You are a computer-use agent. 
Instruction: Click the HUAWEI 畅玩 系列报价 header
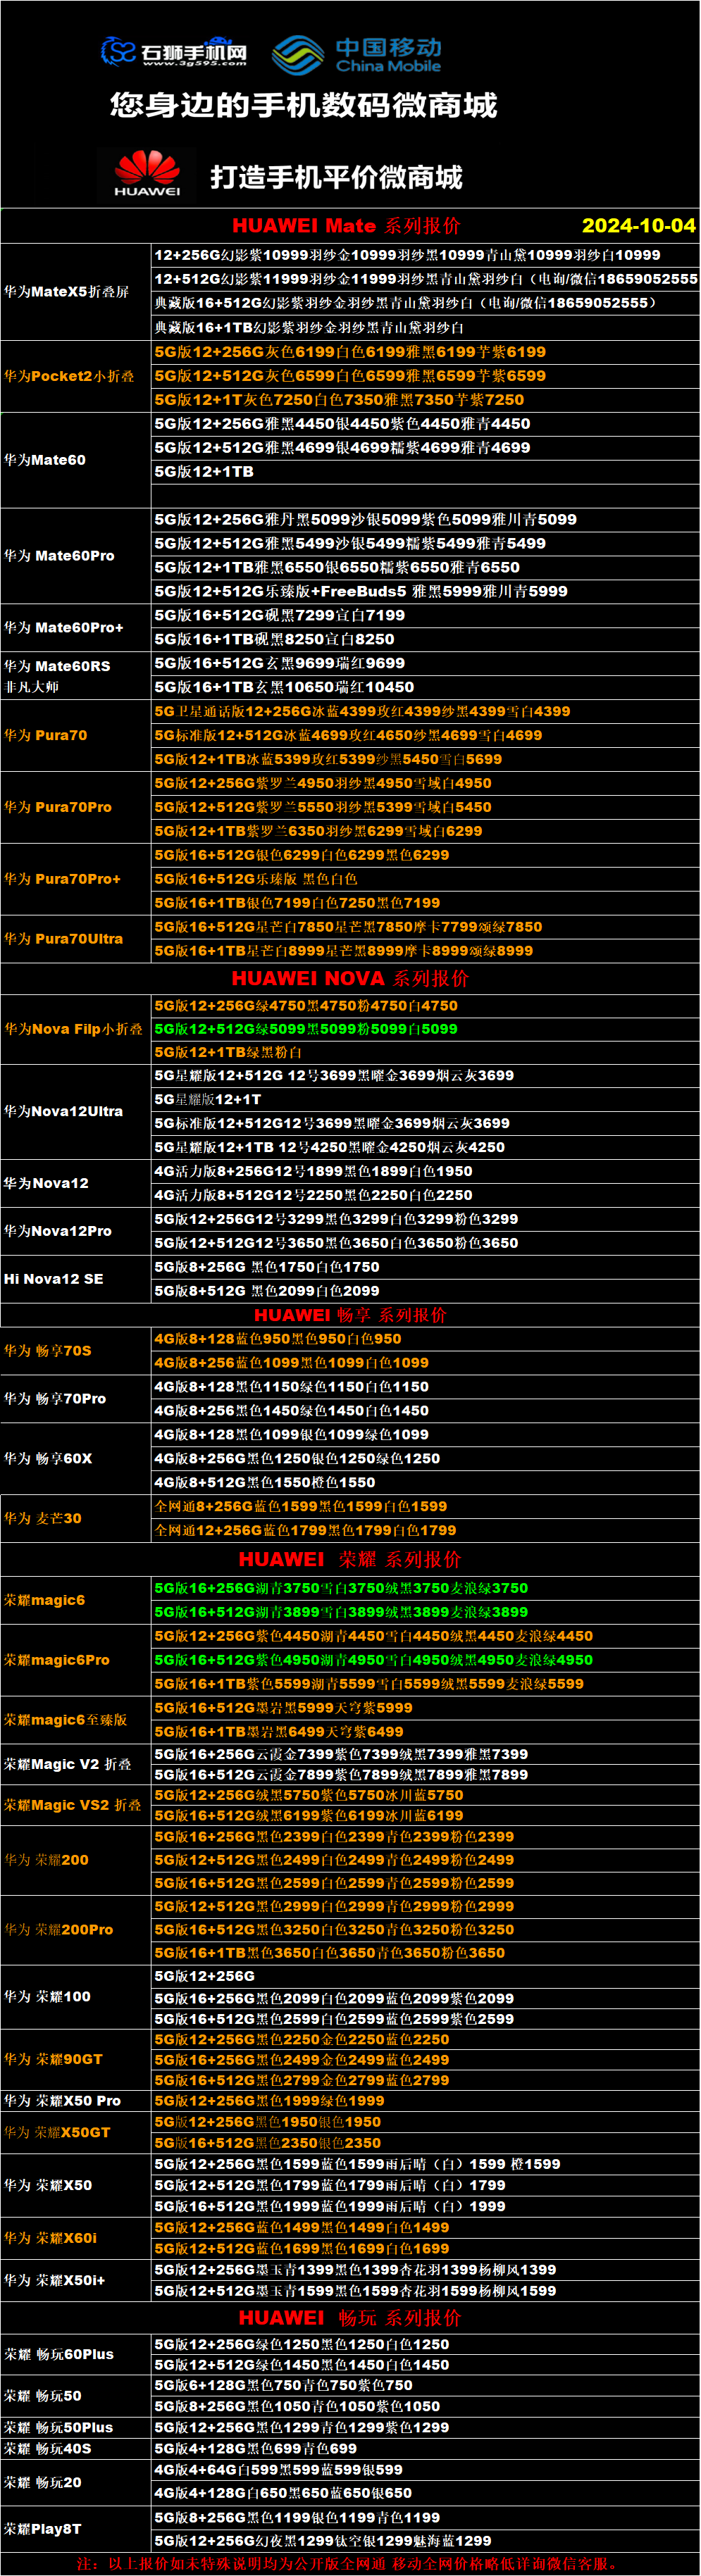350,2319
